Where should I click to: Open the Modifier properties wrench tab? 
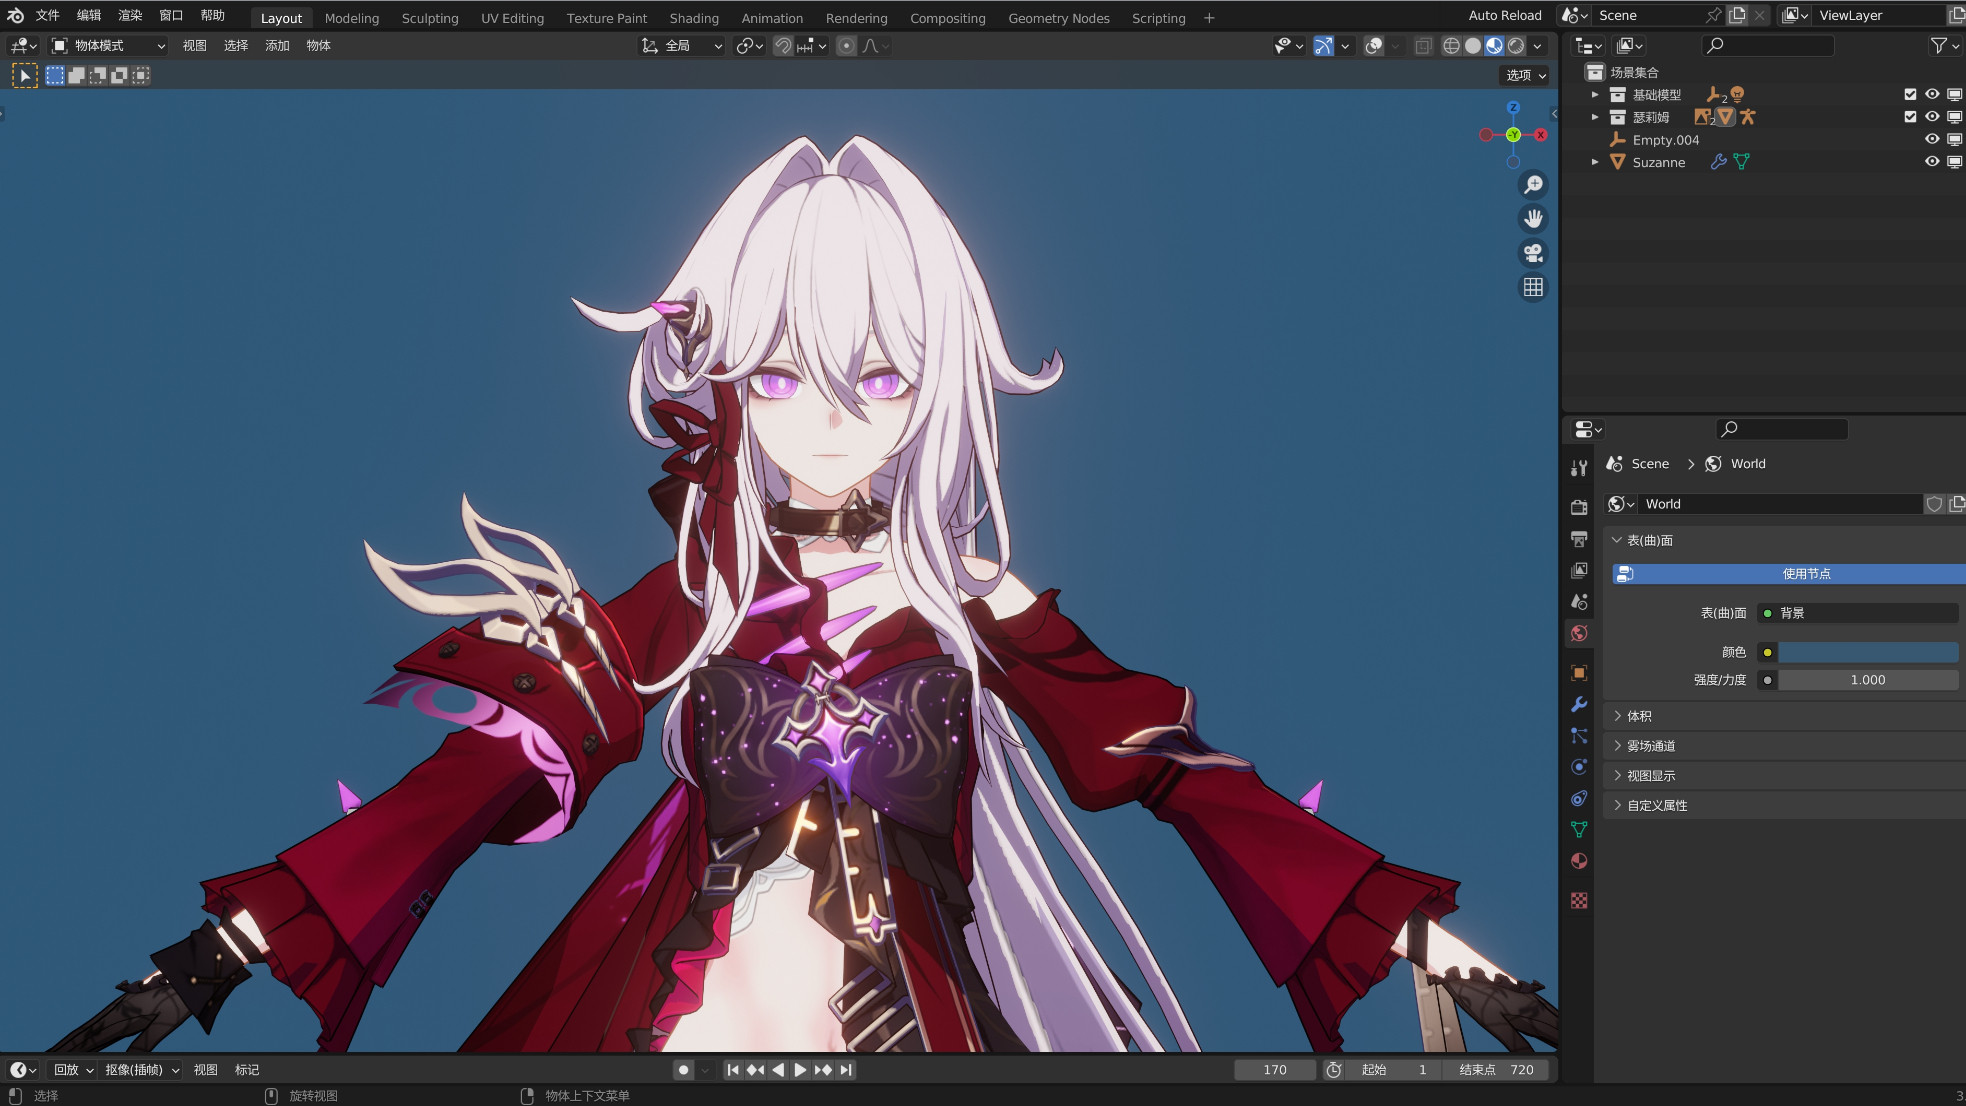click(x=1579, y=704)
